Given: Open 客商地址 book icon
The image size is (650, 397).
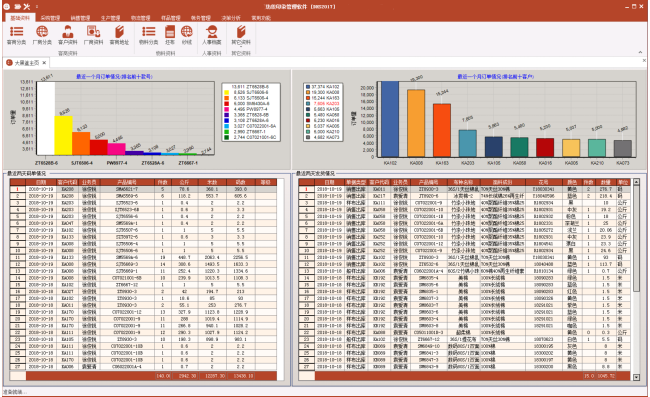Looking at the screenshot, I should [119, 35].
